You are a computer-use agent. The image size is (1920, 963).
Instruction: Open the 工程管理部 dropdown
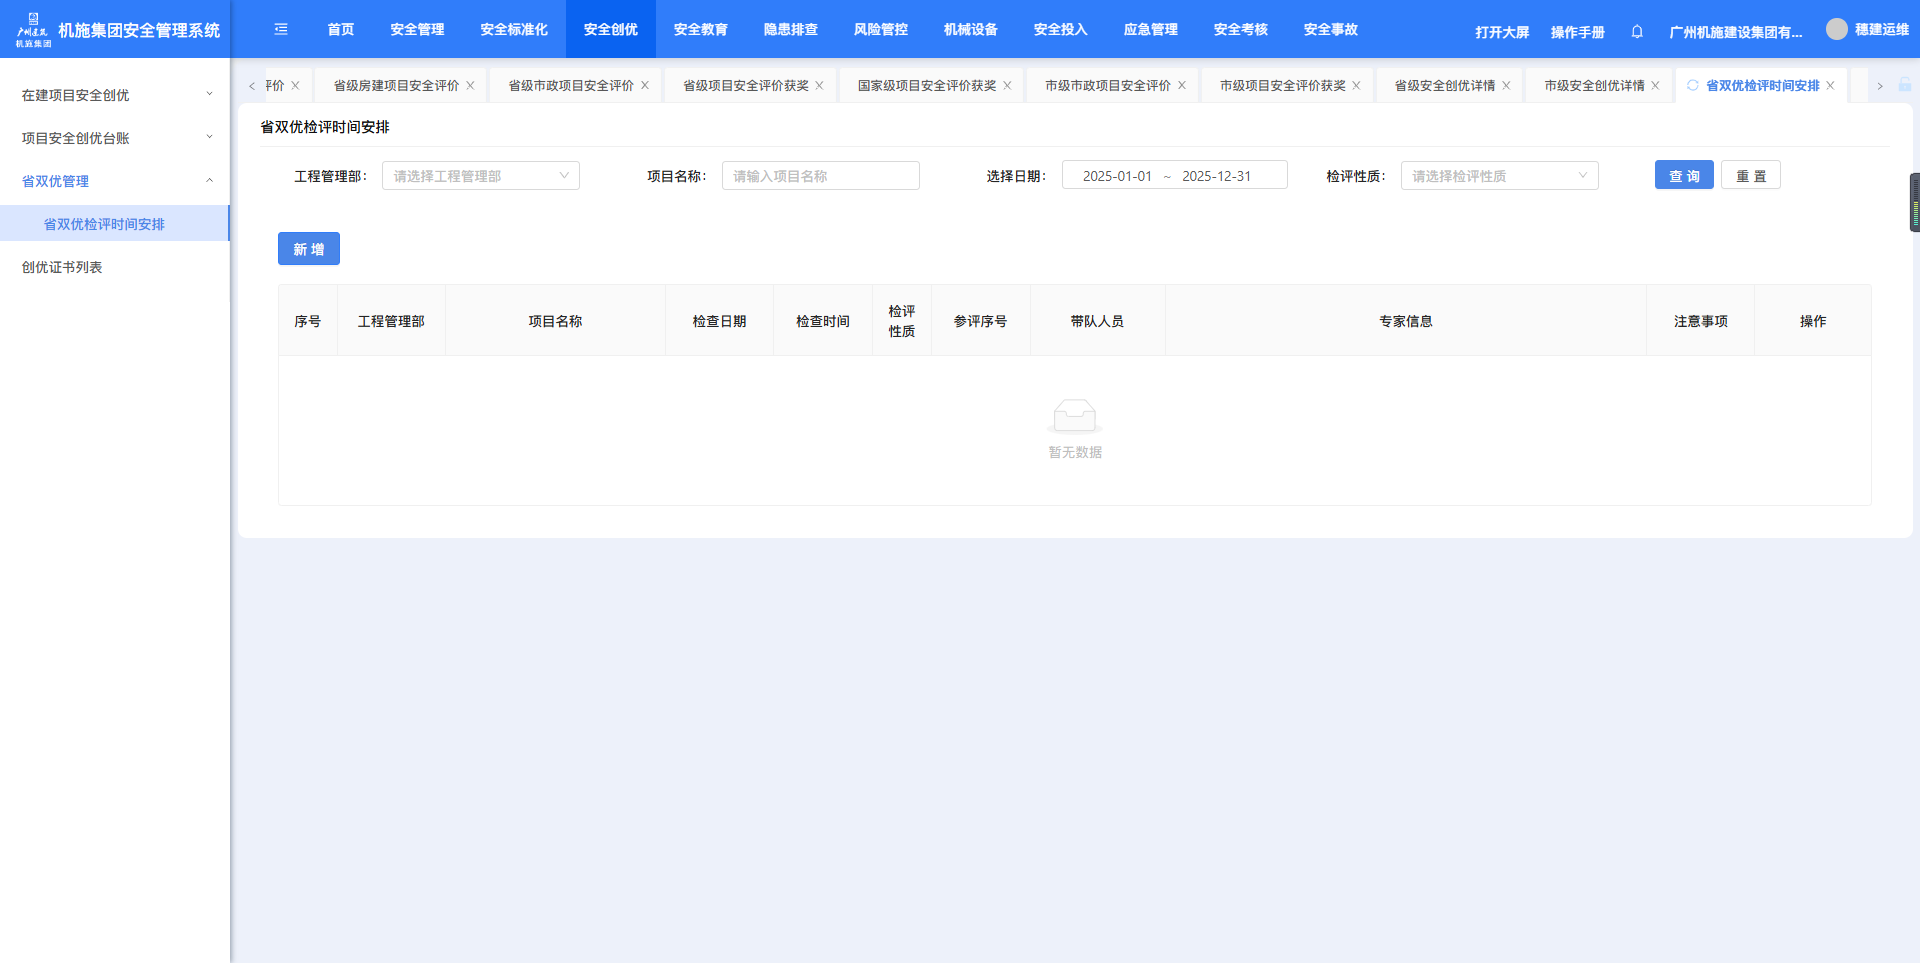[x=480, y=176]
